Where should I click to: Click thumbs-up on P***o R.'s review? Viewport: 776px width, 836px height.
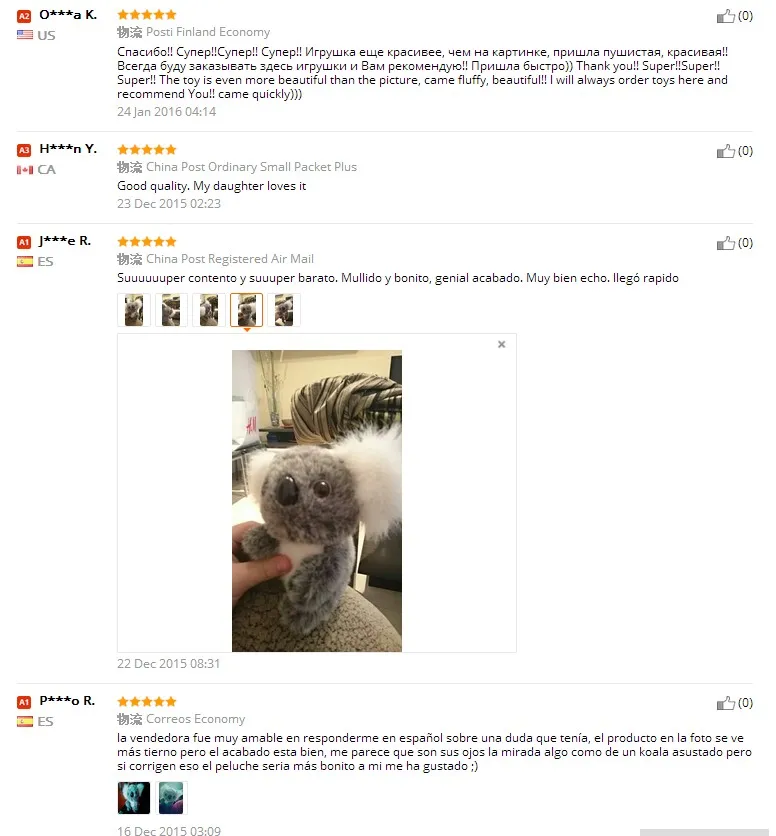coord(725,703)
